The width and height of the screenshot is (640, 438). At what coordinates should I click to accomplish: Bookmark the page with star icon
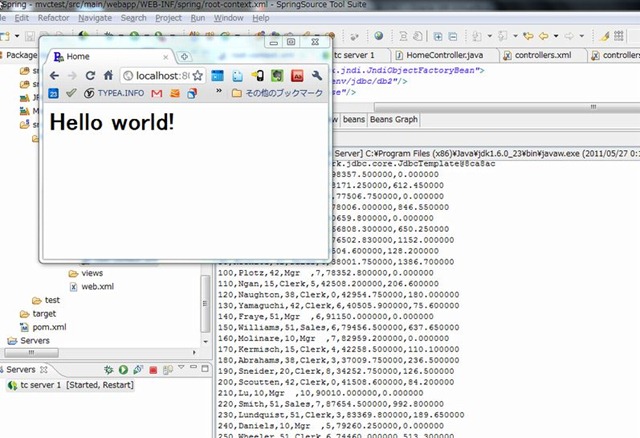pyautogui.click(x=198, y=75)
